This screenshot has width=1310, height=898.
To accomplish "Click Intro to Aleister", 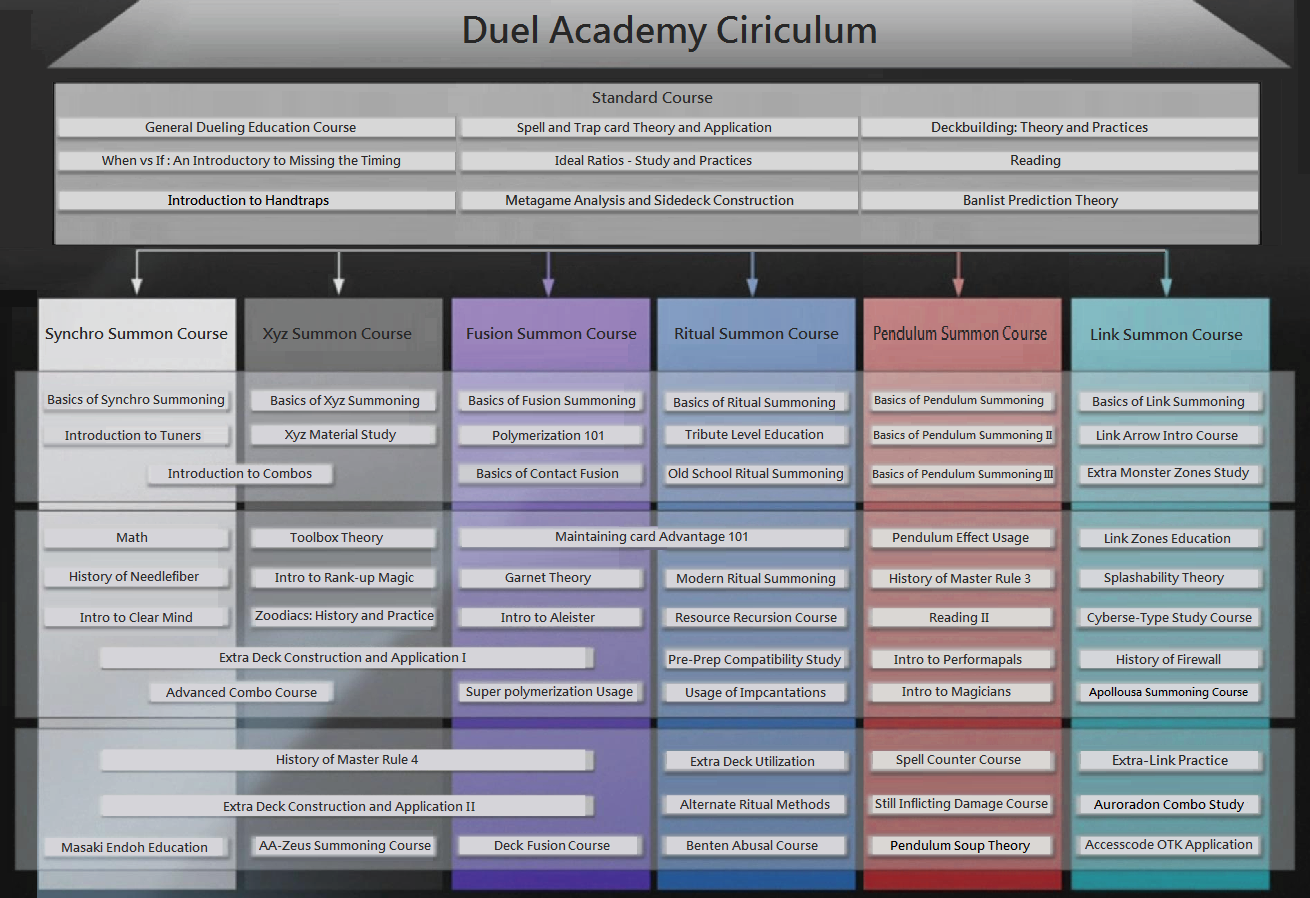I will click(551, 617).
